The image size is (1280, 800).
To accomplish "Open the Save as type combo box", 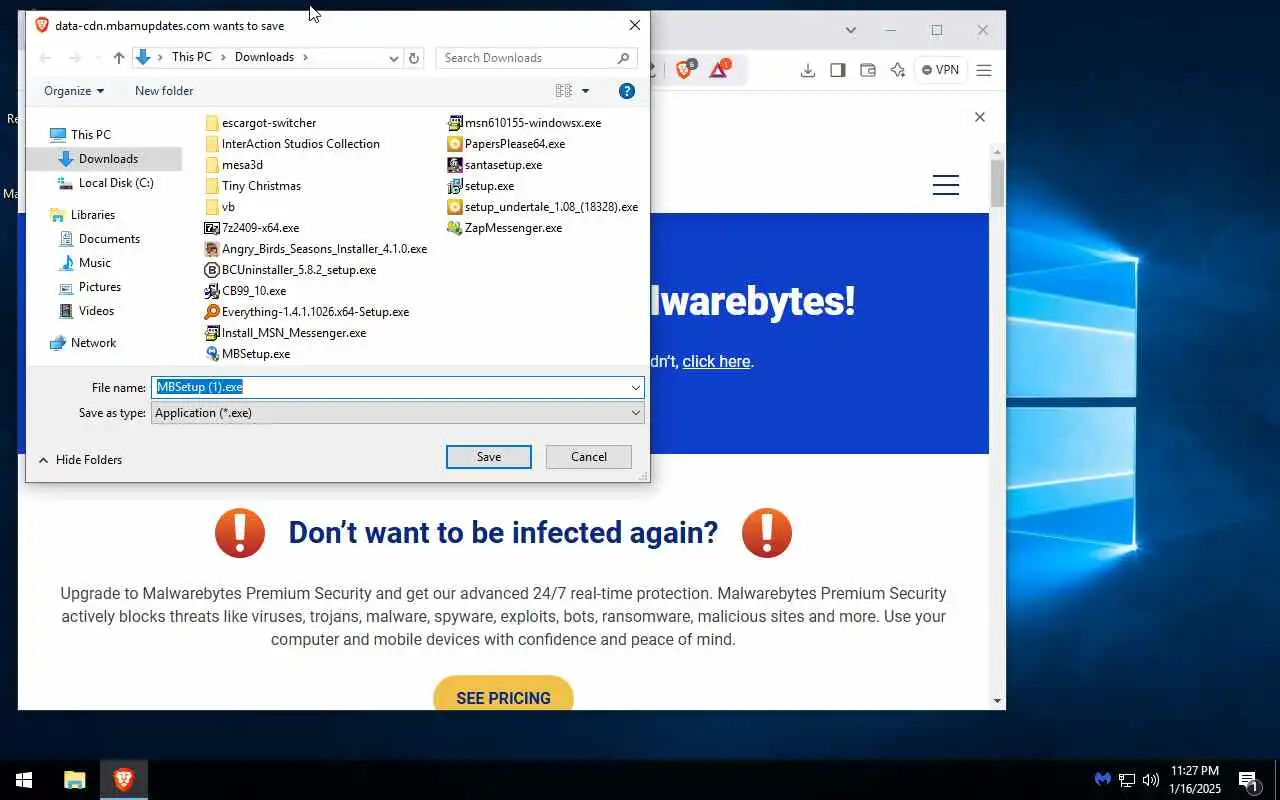I will click(x=398, y=413).
